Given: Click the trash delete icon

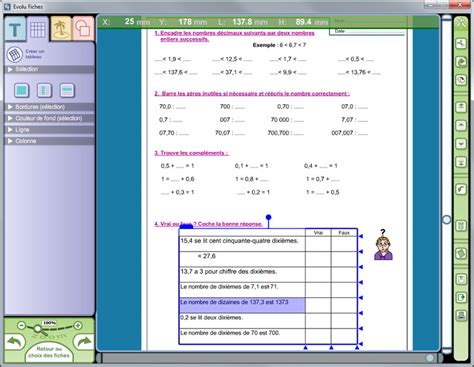Looking at the screenshot, I should point(461,226).
